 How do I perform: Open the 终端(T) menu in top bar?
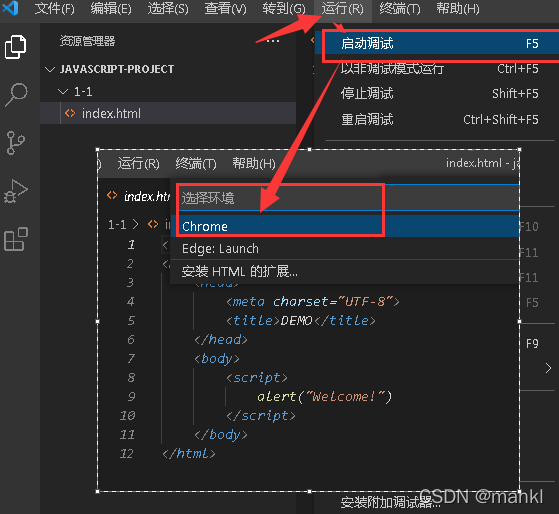pyautogui.click(x=400, y=8)
